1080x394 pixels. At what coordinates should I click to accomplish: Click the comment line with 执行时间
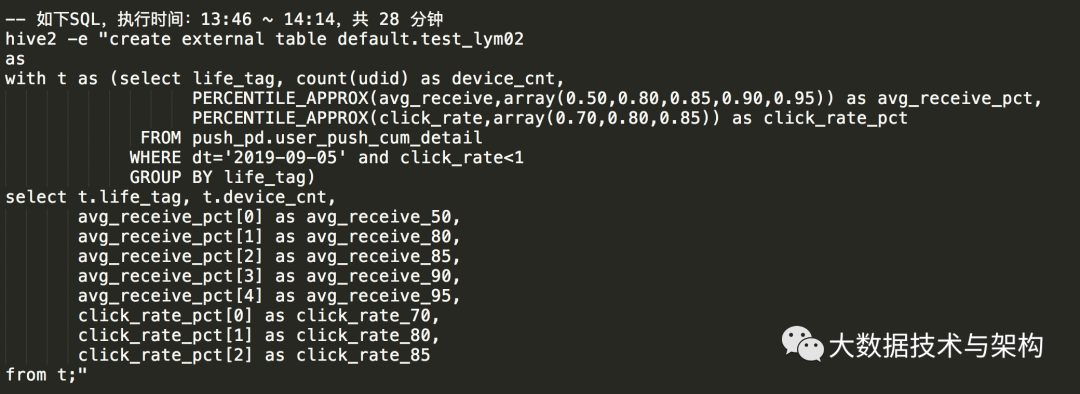(224, 19)
